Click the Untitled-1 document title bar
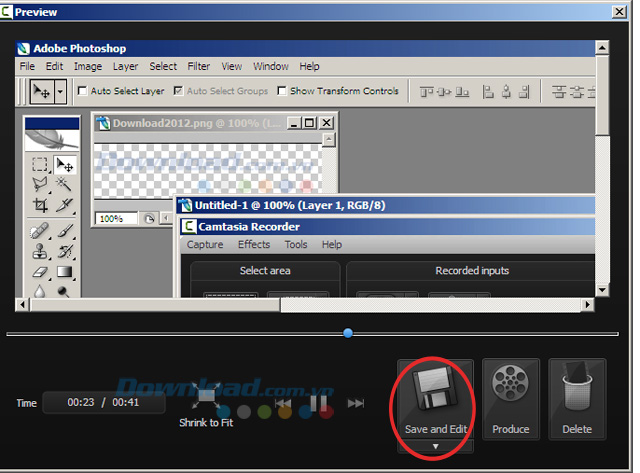 click(x=386, y=205)
